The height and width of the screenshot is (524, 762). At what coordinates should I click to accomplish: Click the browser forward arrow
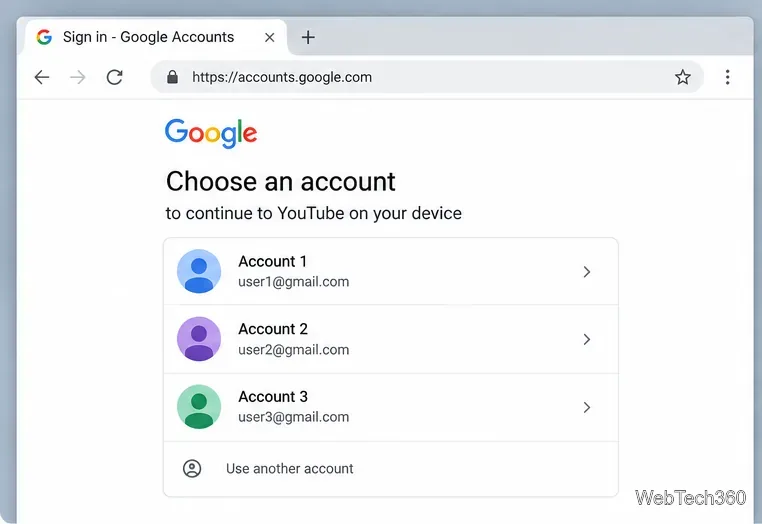pyautogui.click(x=78, y=77)
